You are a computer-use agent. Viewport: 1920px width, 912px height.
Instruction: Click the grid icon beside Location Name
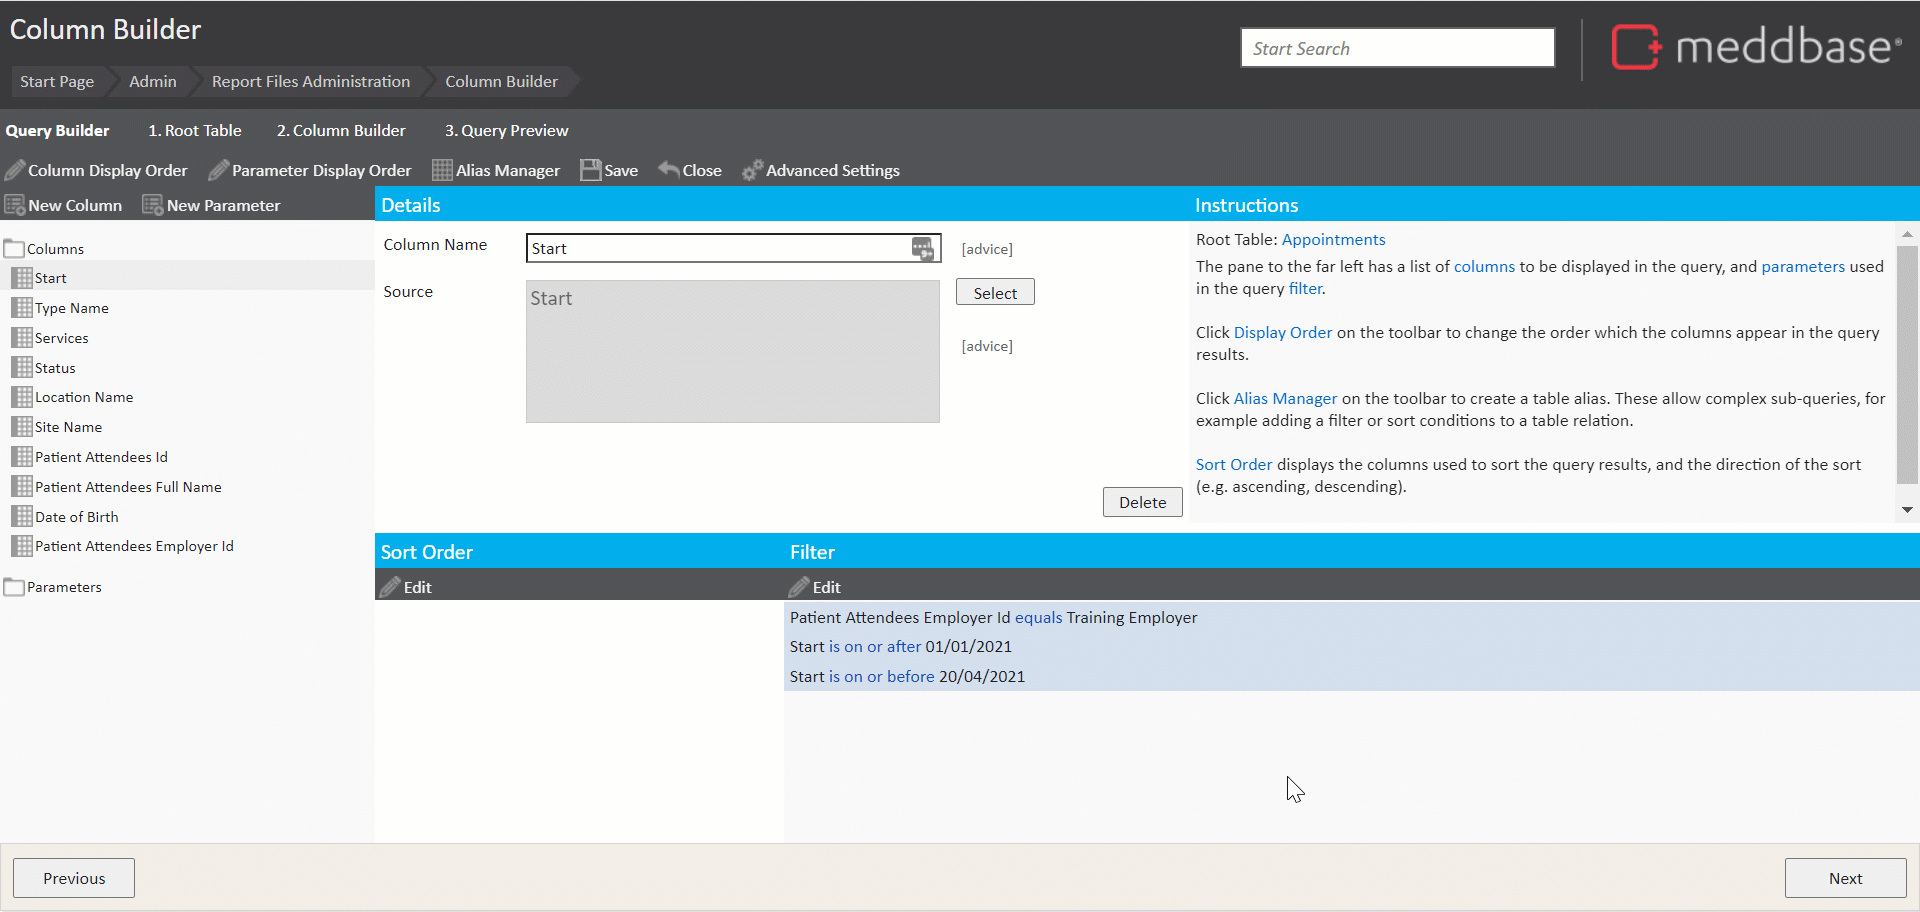(22, 397)
